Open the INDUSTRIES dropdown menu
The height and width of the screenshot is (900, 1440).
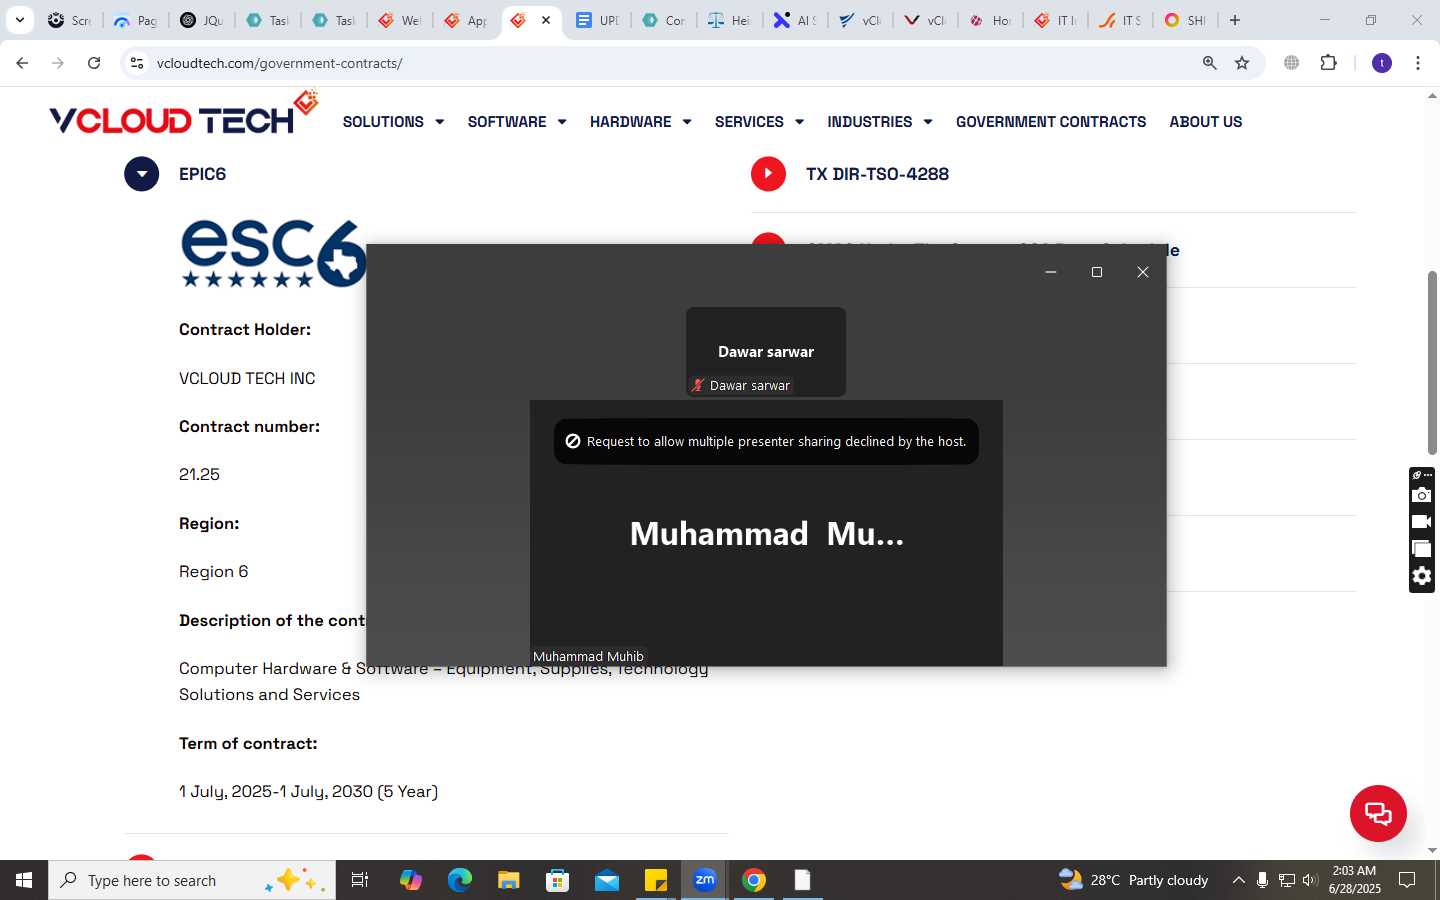[x=880, y=122]
